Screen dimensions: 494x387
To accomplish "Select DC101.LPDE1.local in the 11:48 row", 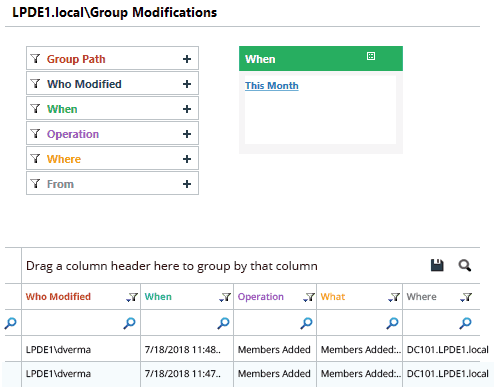I will pos(448,349).
